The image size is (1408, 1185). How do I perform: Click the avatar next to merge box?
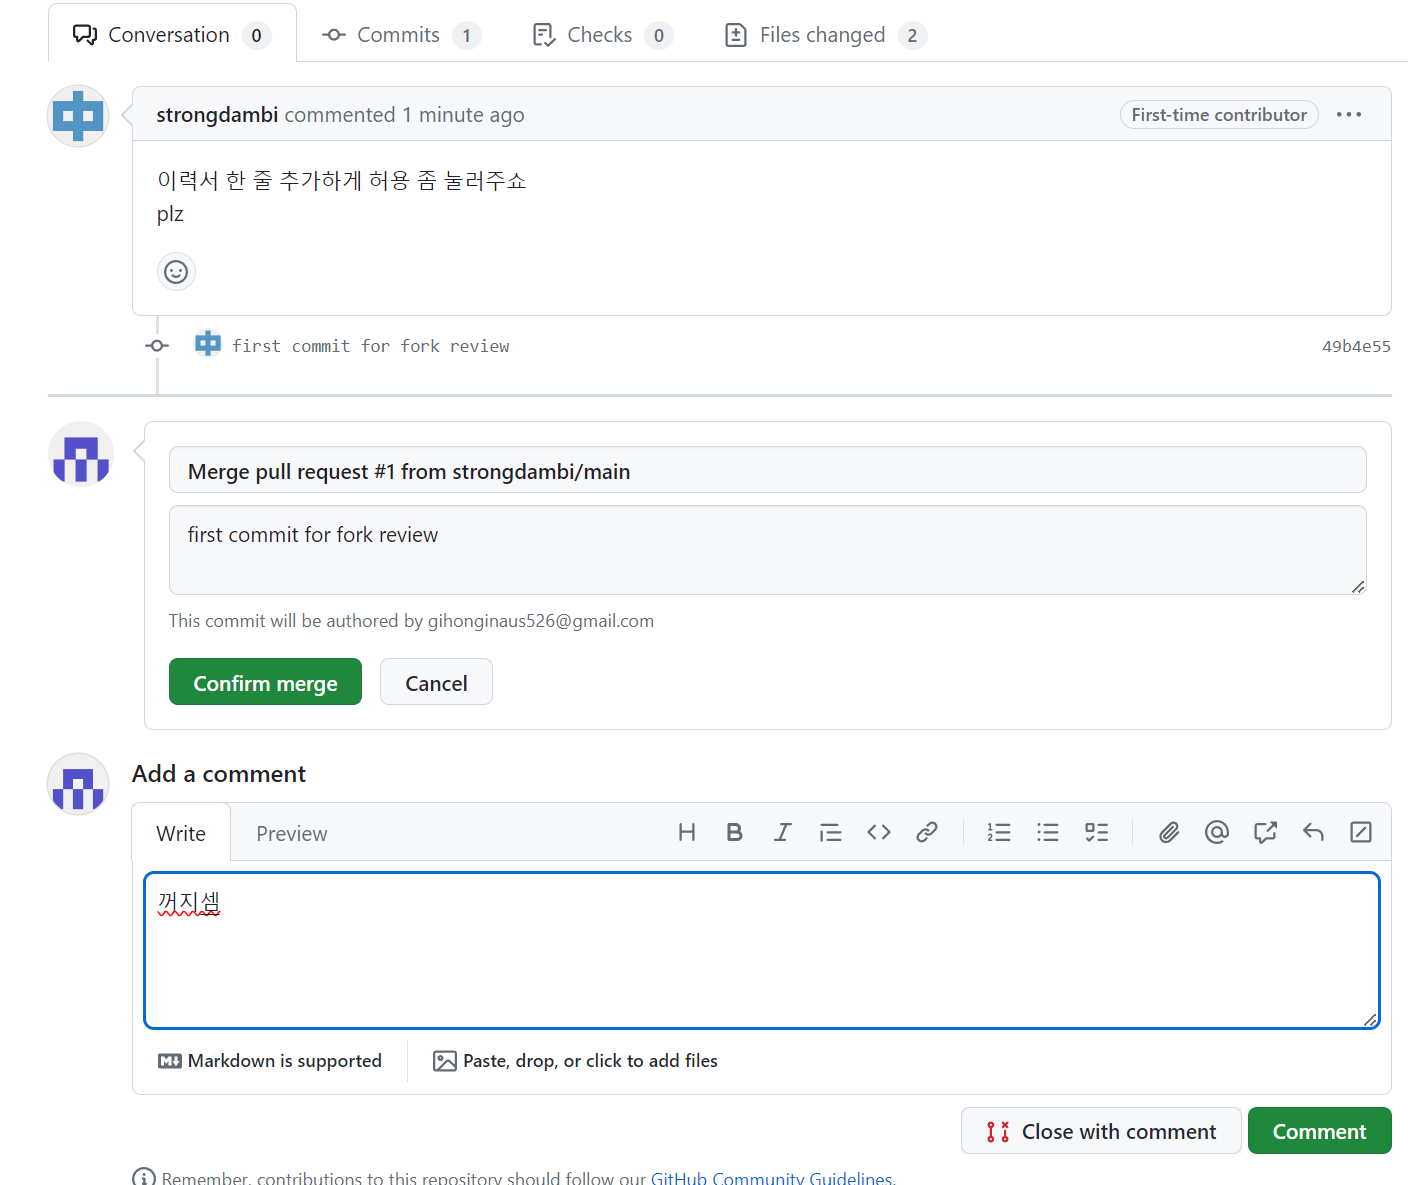81,454
